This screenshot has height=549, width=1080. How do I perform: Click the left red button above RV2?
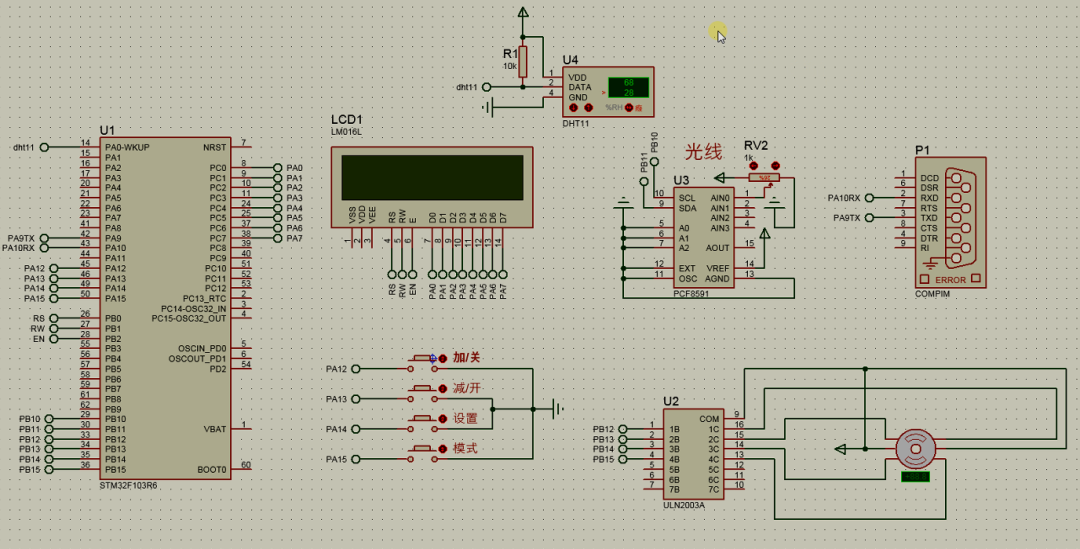click(754, 165)
